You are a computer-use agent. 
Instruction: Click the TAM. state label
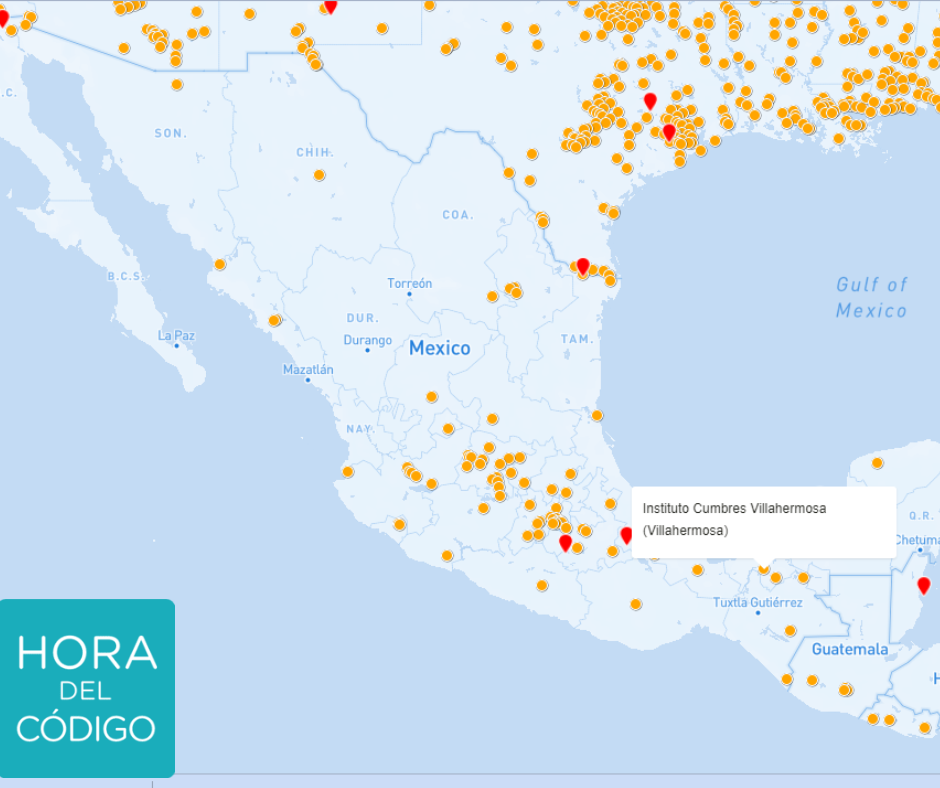click(x=577, y=339)
